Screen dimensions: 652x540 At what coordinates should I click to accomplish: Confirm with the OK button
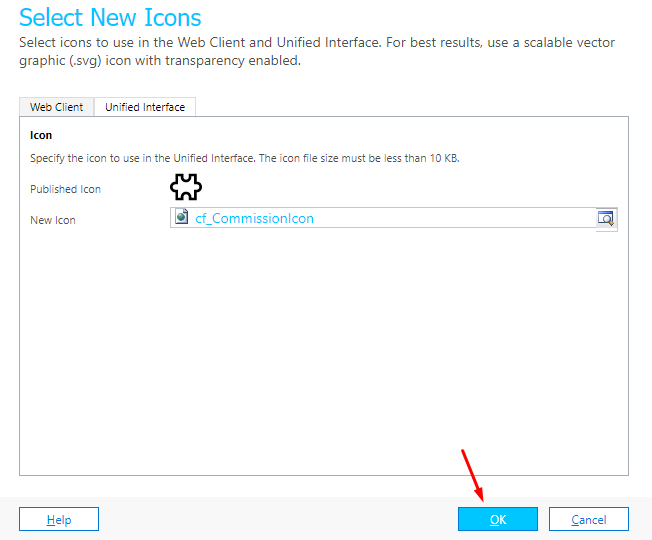click(x=498, y=519)
